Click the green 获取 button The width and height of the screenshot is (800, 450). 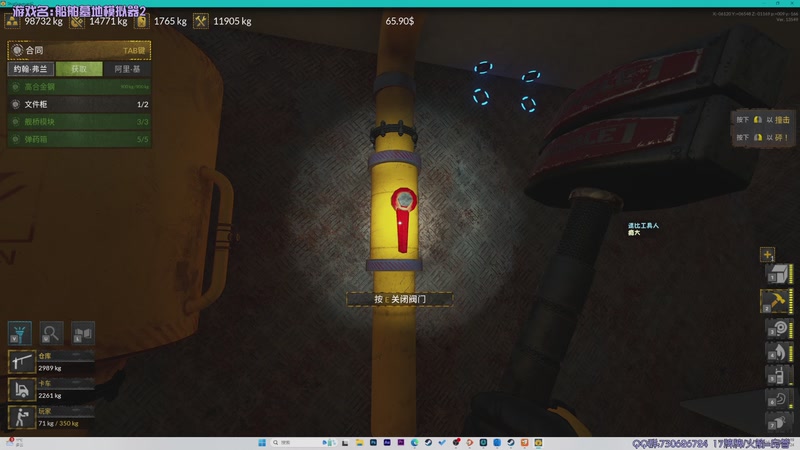[79, 69]
